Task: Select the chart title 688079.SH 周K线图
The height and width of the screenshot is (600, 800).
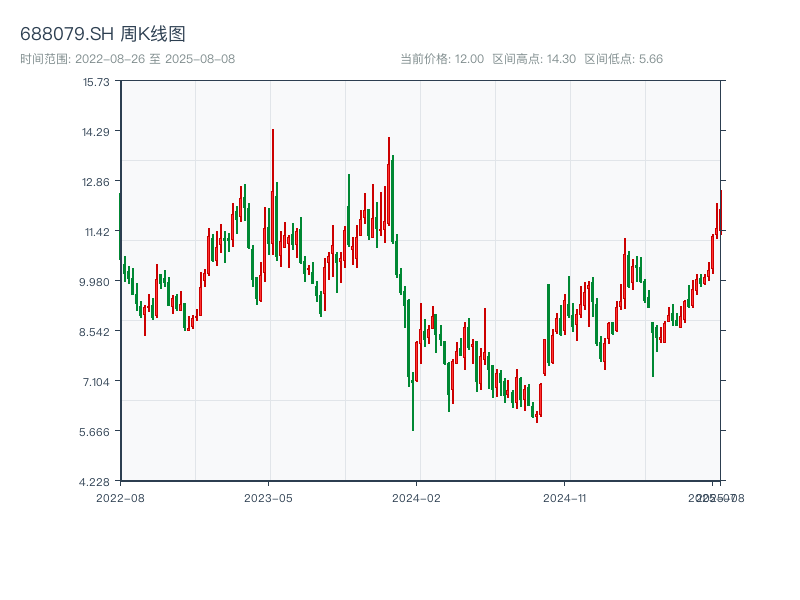Action: pos(103,34)
